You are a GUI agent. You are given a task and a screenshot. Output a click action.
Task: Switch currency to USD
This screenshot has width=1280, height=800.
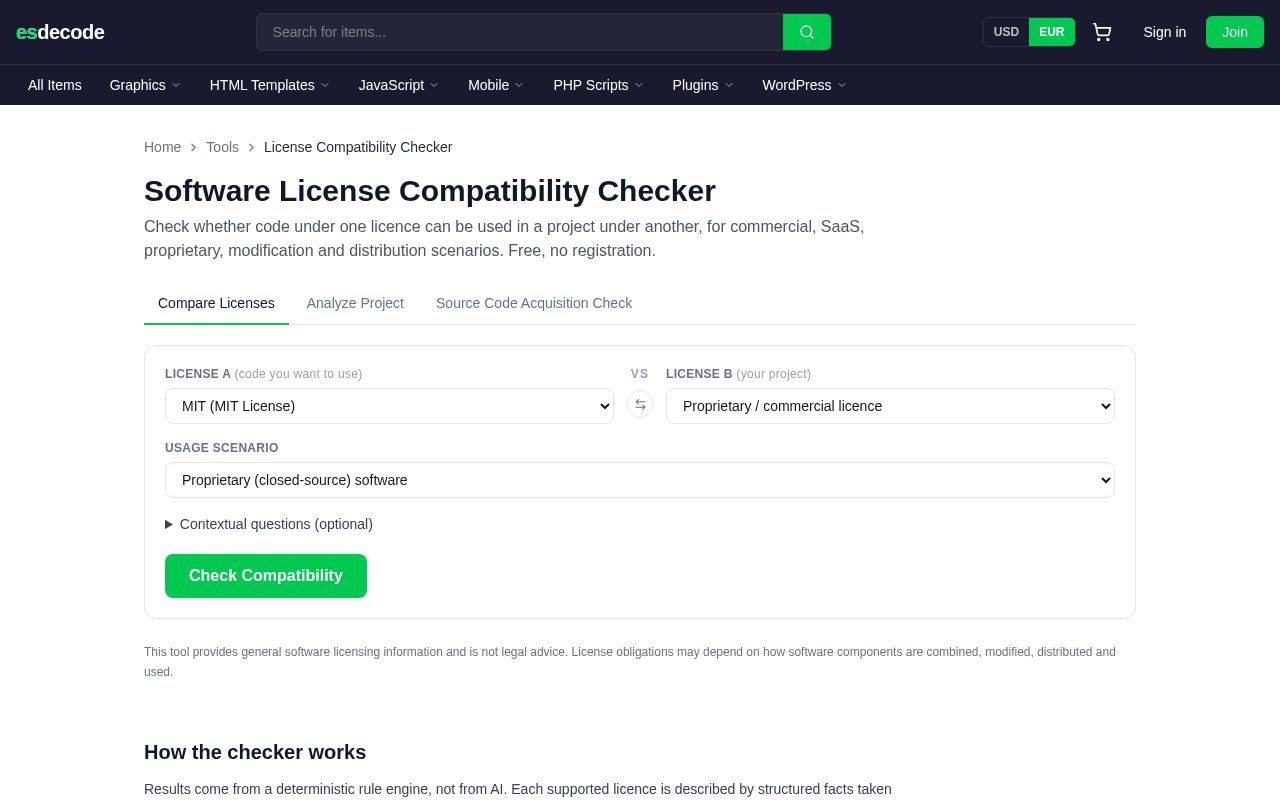(x=1006, y=32)
